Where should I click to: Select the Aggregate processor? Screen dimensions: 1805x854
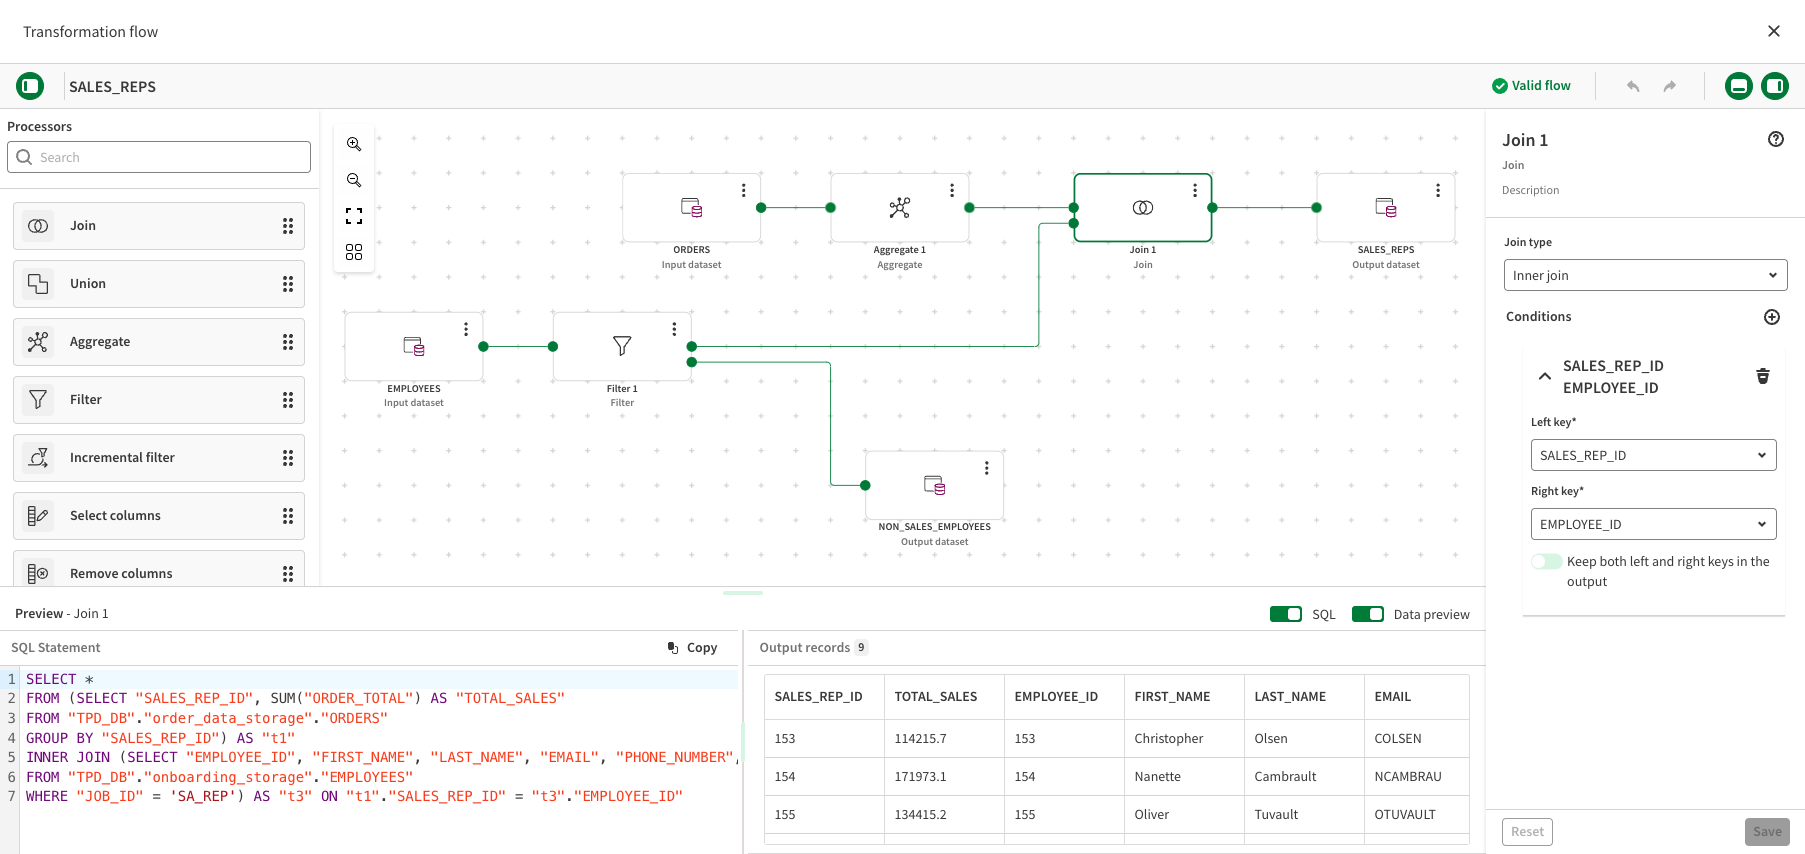click(159, 342)
